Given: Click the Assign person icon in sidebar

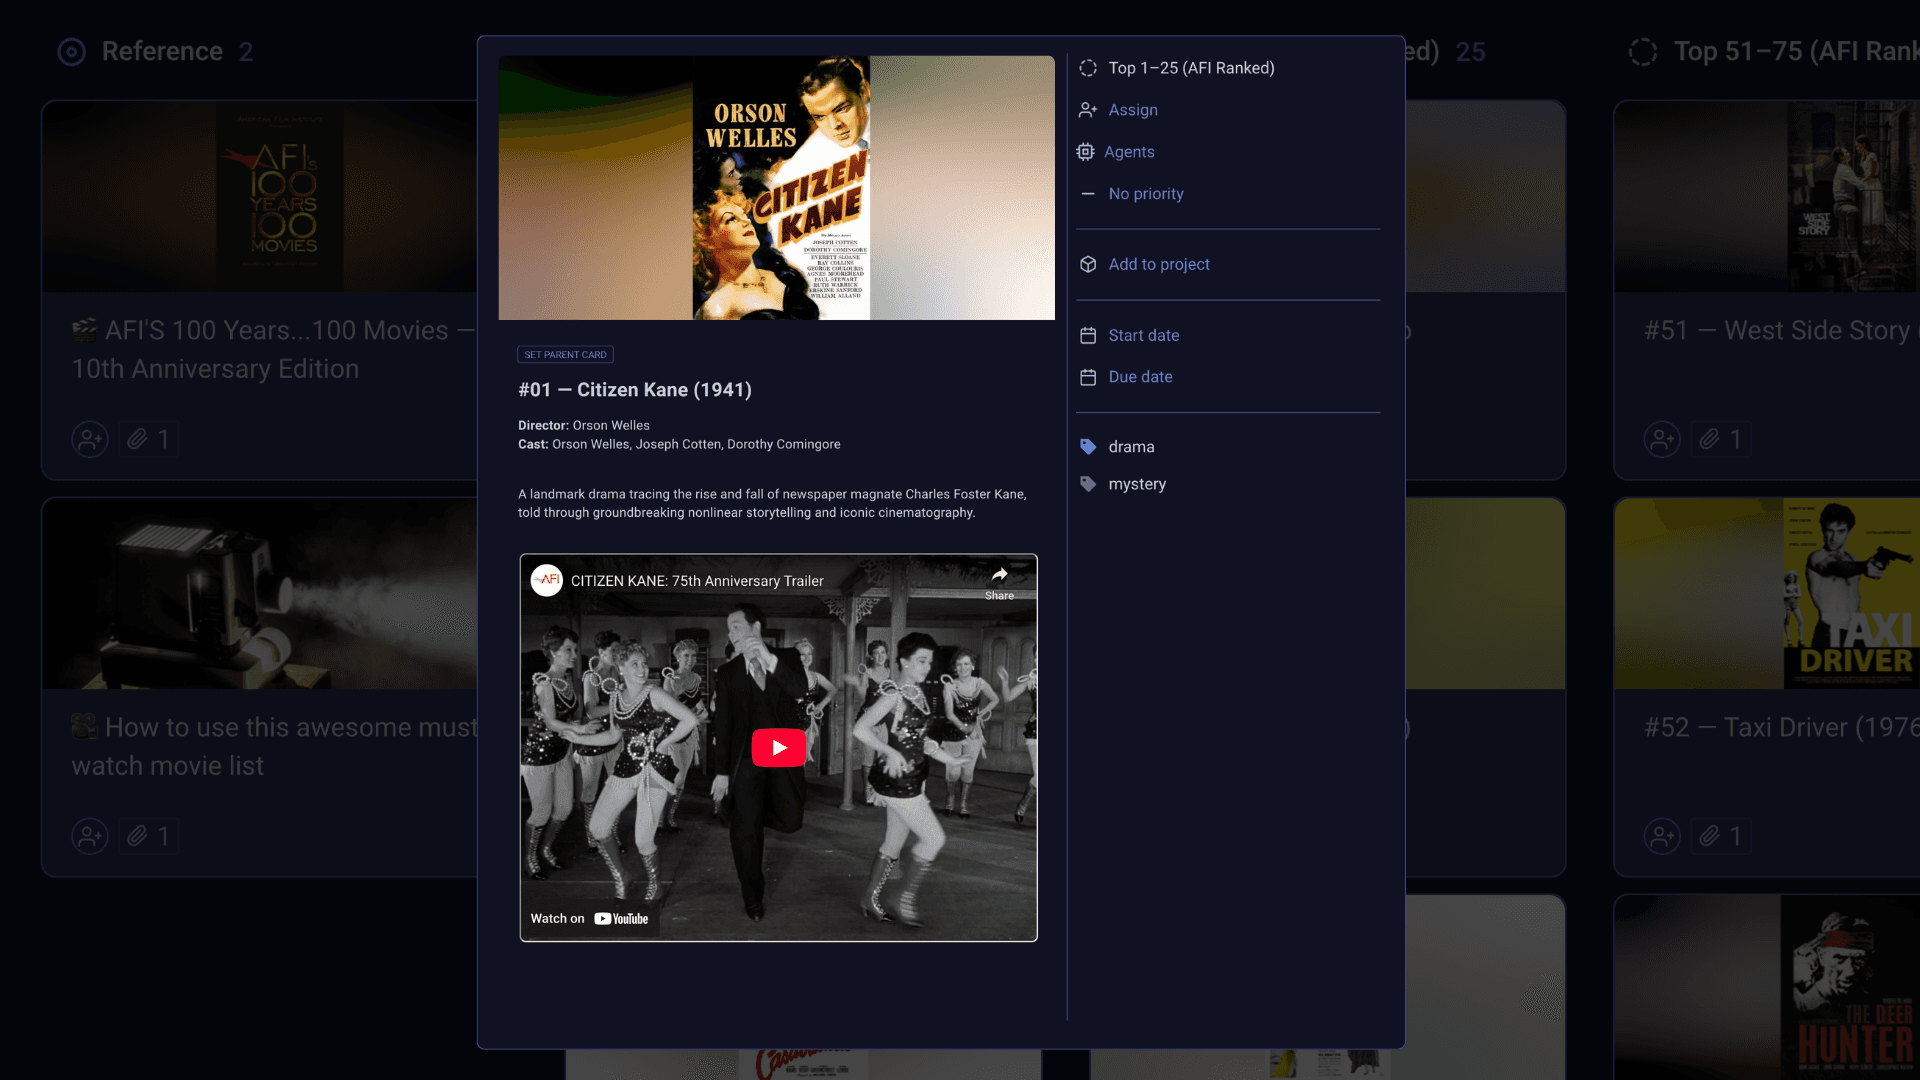Looking at the screenshot, I should [x=1088, y=110].
